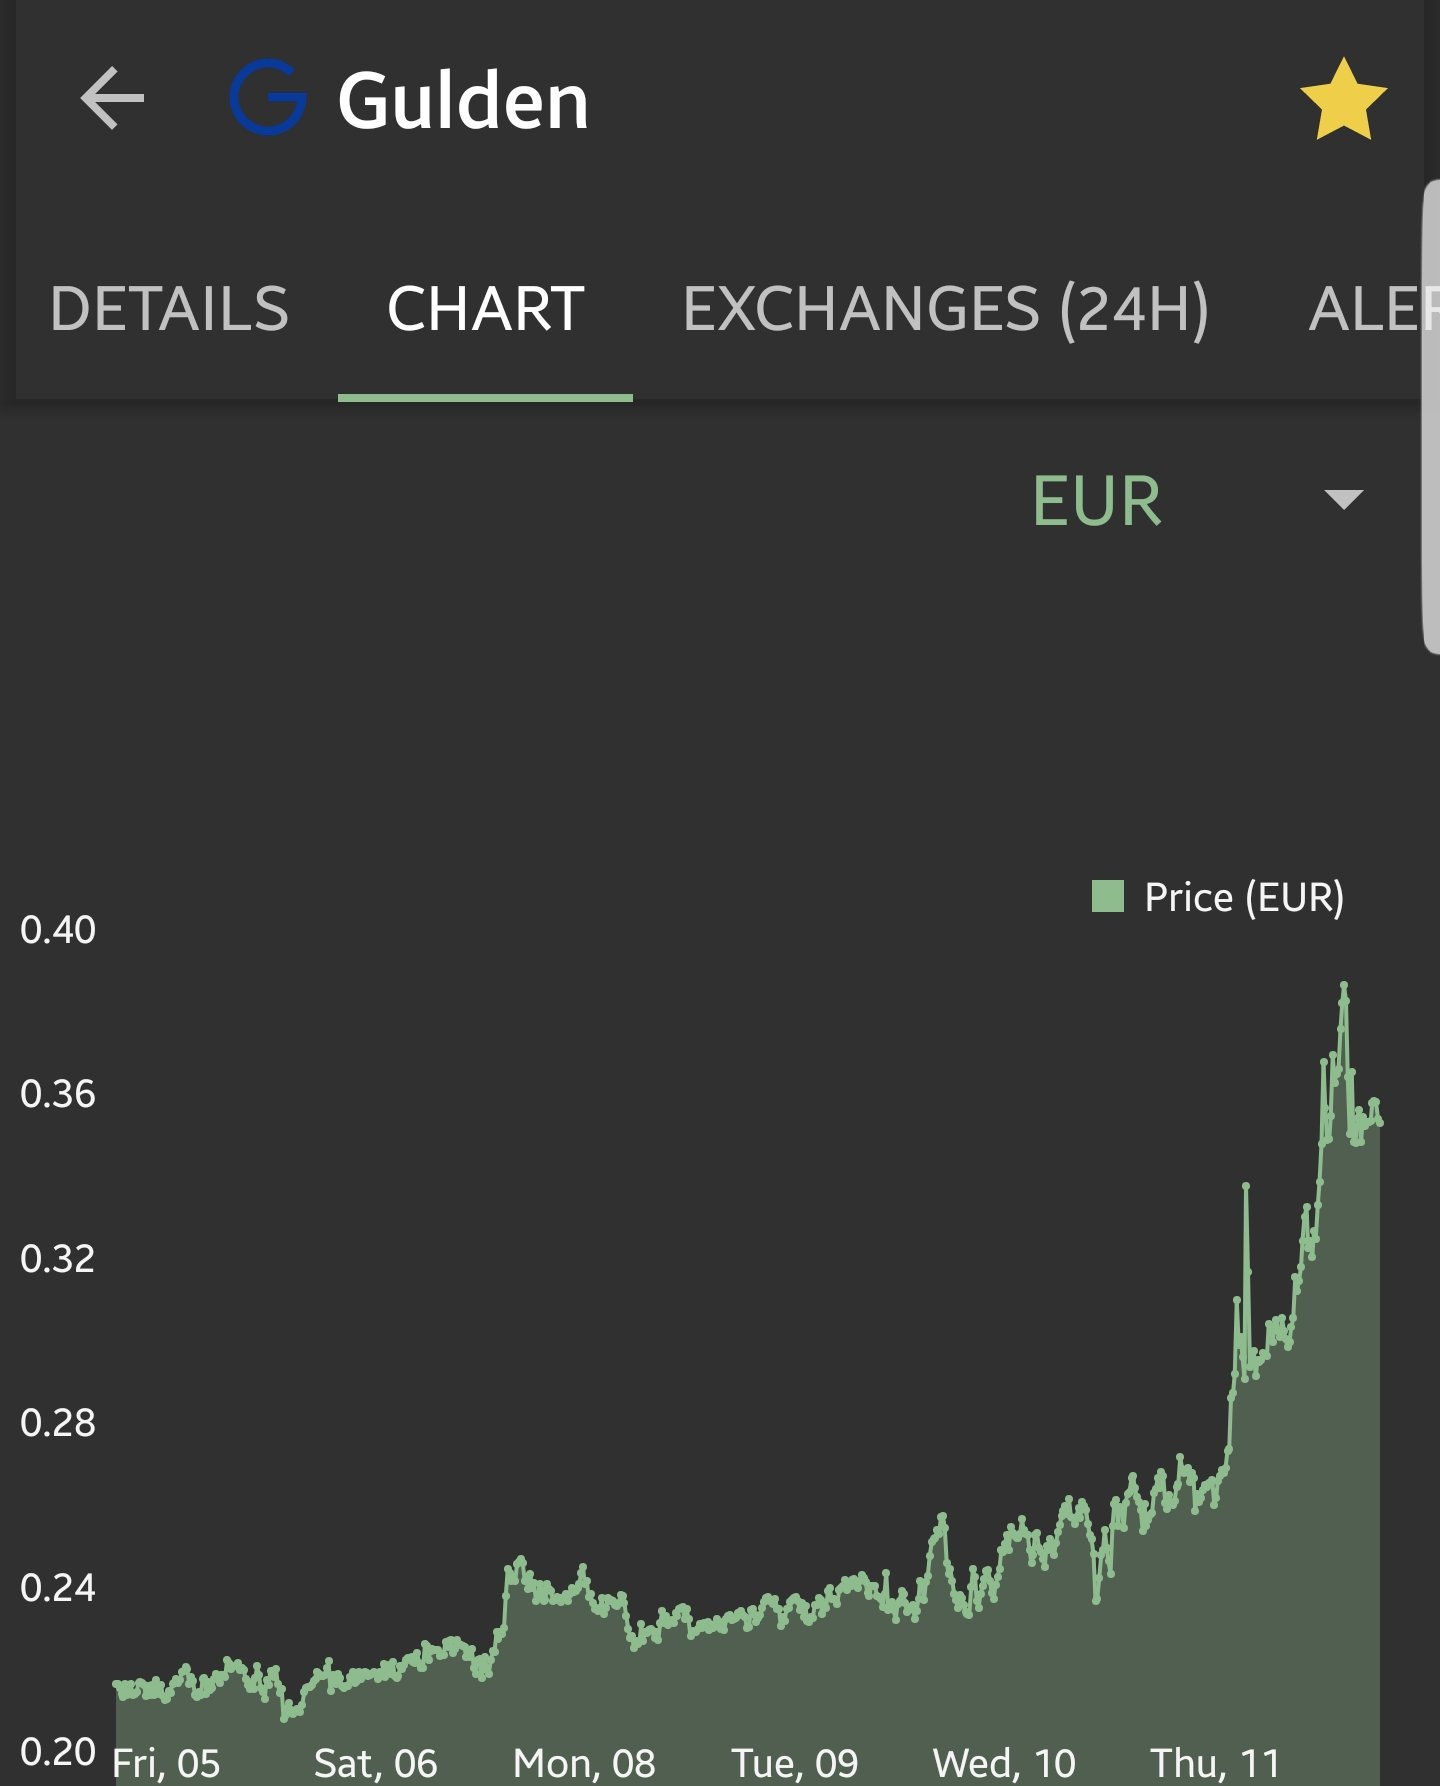This screenshot has width=1440, height=1786.
Task: Tap the back arrow icon
Action: point(112,98)
